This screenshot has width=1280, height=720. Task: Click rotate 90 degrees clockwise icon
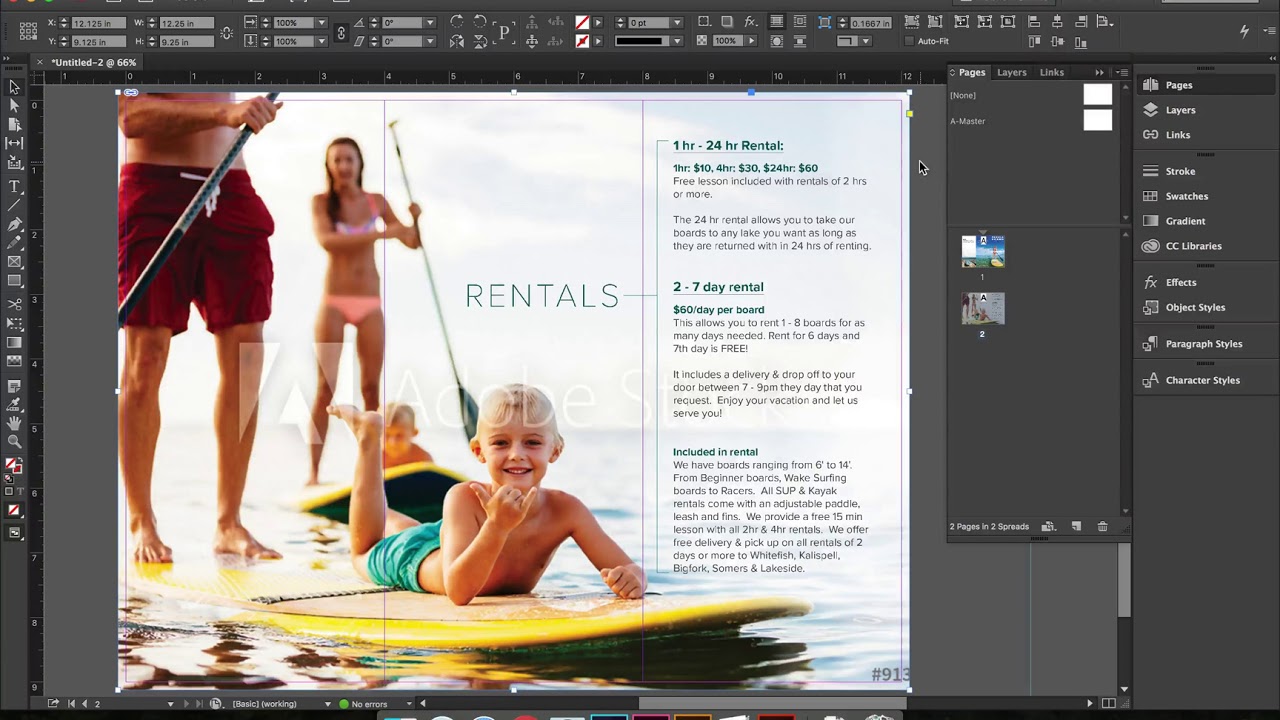[456, 21]
